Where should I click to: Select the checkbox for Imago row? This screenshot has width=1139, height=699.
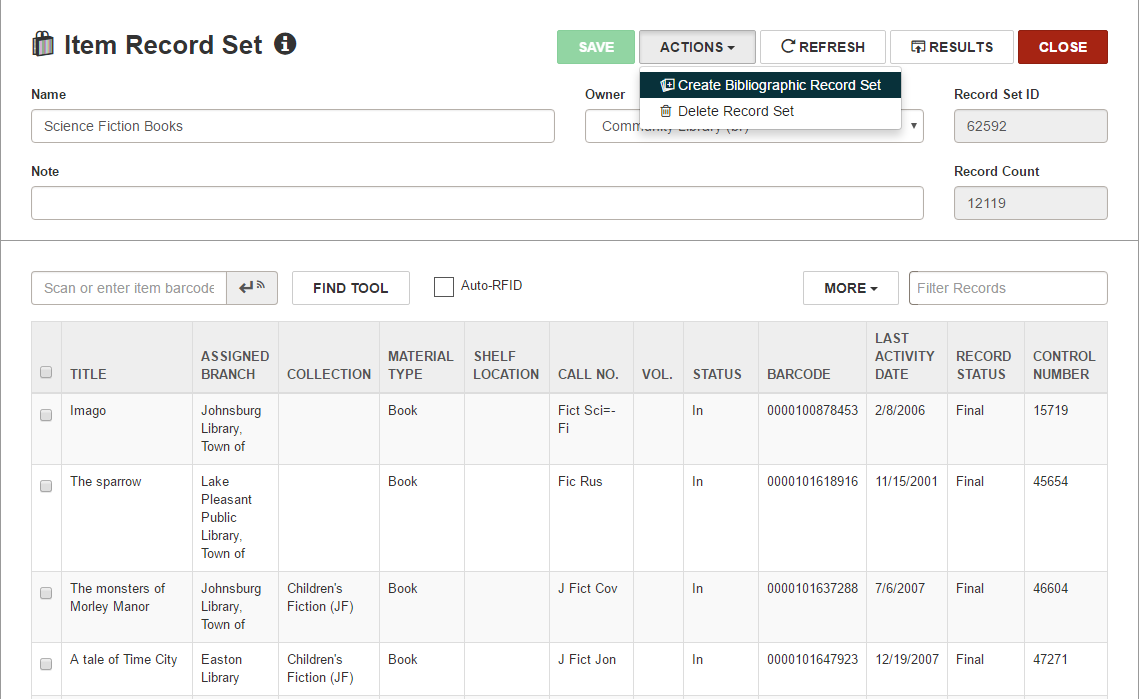(46, 415)
